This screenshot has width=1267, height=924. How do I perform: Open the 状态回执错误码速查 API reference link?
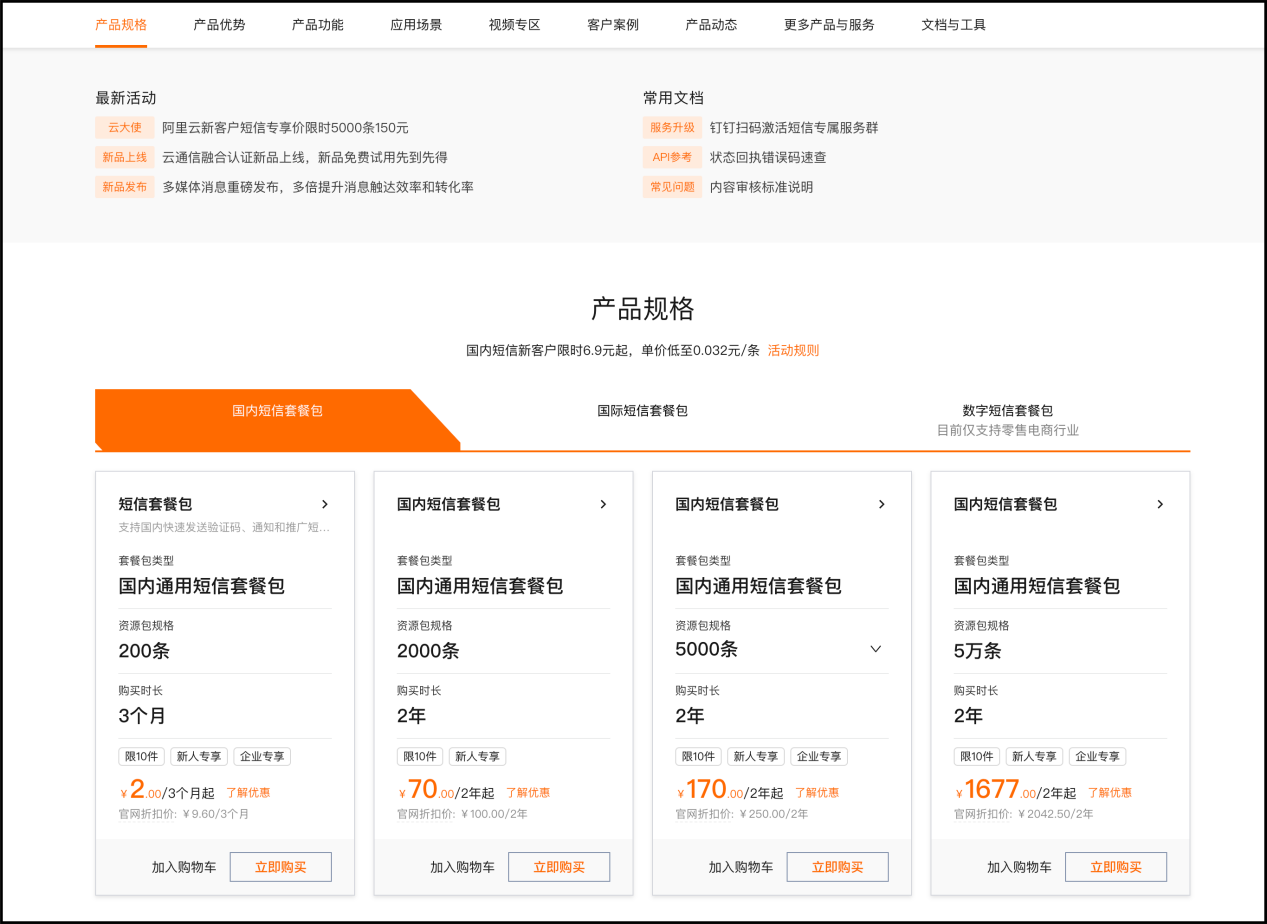tap(767, 157)
